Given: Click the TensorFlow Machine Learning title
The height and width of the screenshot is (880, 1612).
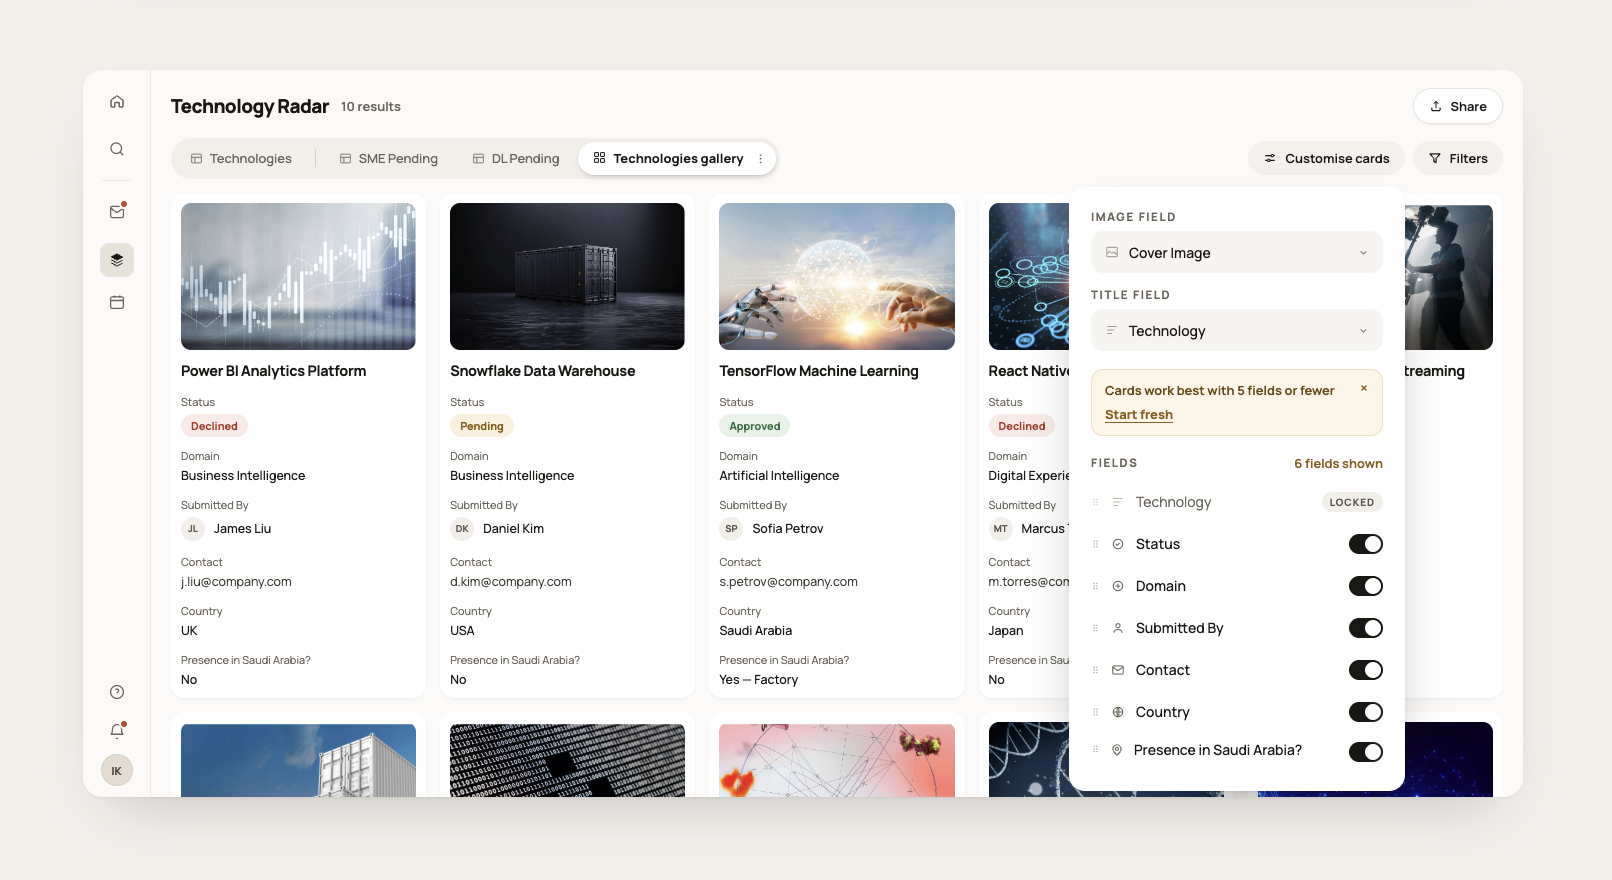Looking at the screenshot, I should tap(819, 371).
